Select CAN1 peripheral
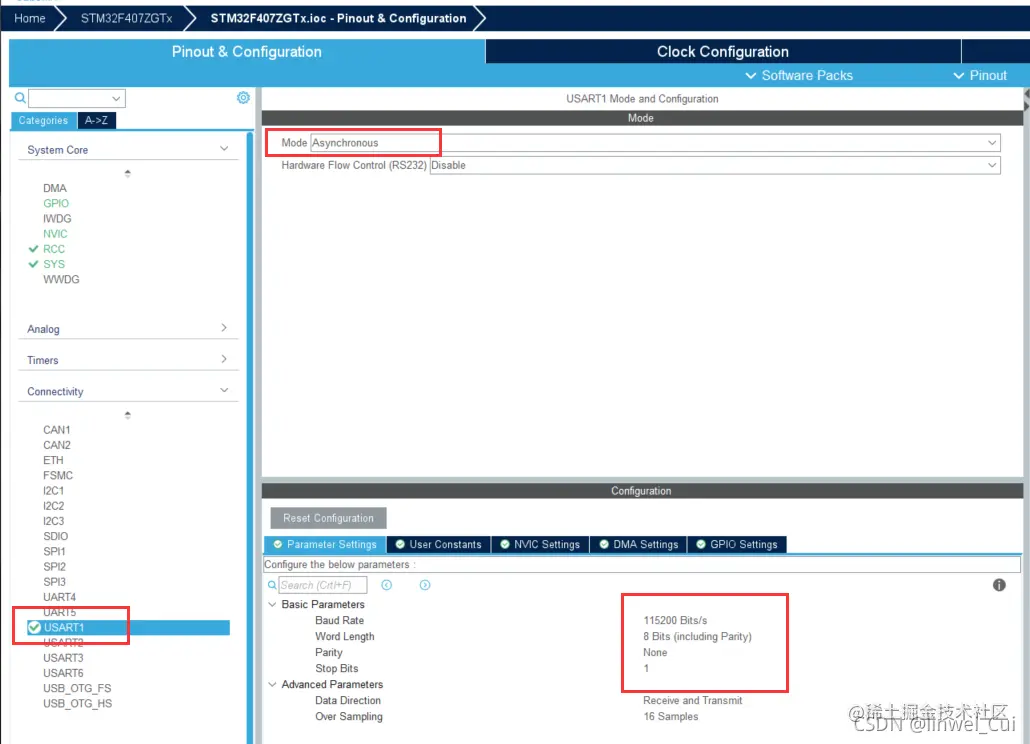Image resolution: width=1030 pixels, height=744 pixels. 56,430
